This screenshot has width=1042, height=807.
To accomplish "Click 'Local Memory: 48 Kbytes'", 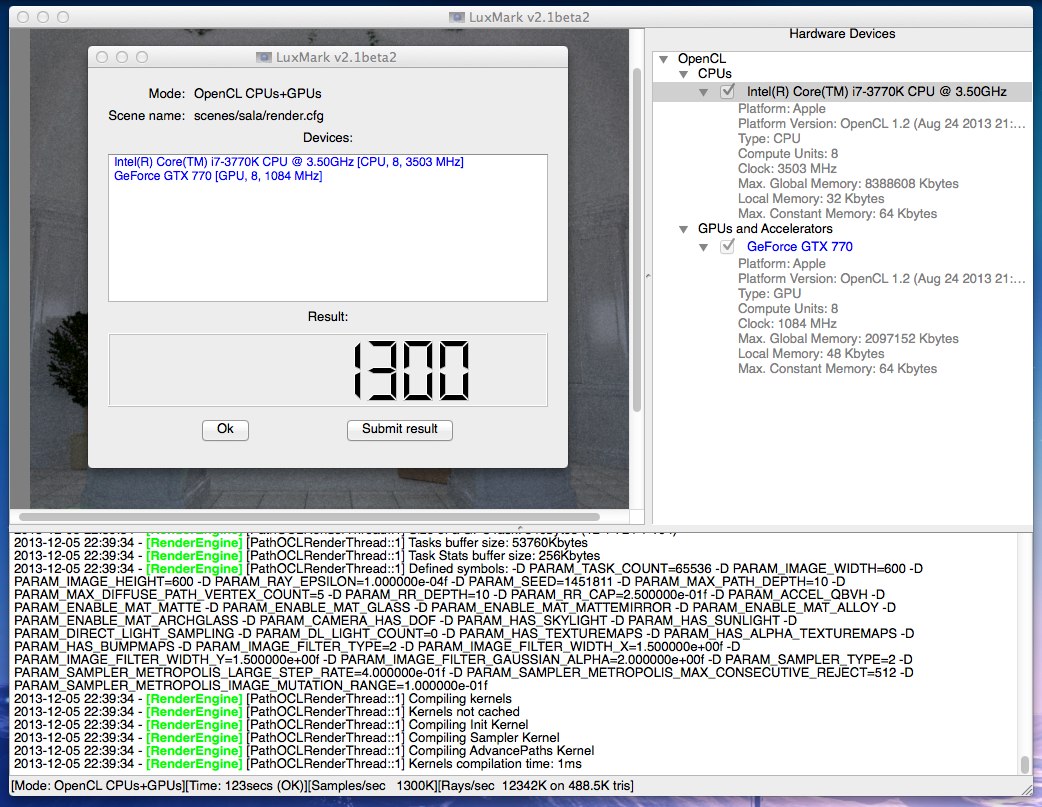I will click(x=811, y=354).
